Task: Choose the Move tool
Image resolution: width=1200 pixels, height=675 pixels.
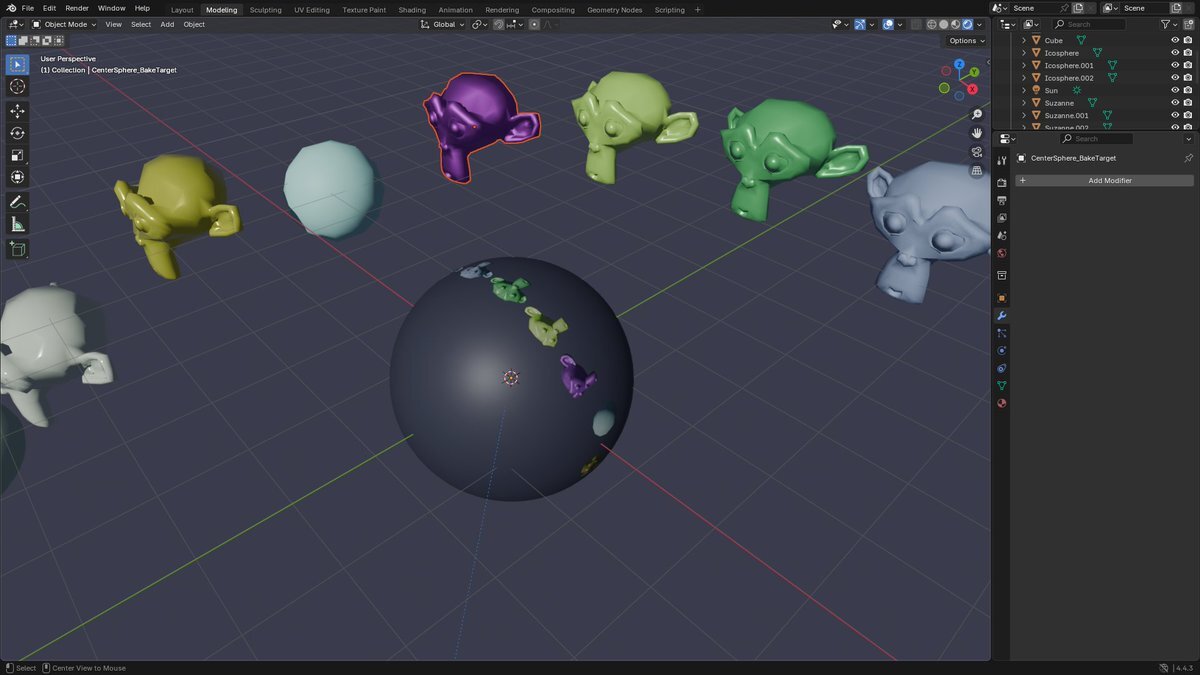Action: (17, 111)
